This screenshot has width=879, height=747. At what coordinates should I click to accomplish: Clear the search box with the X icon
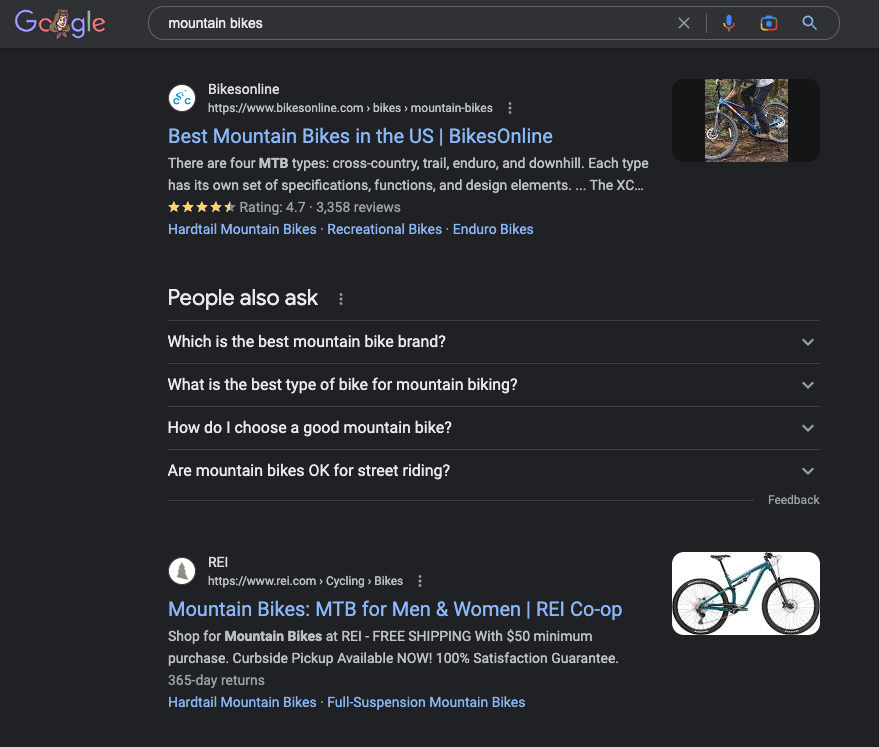tap(683, 23)
